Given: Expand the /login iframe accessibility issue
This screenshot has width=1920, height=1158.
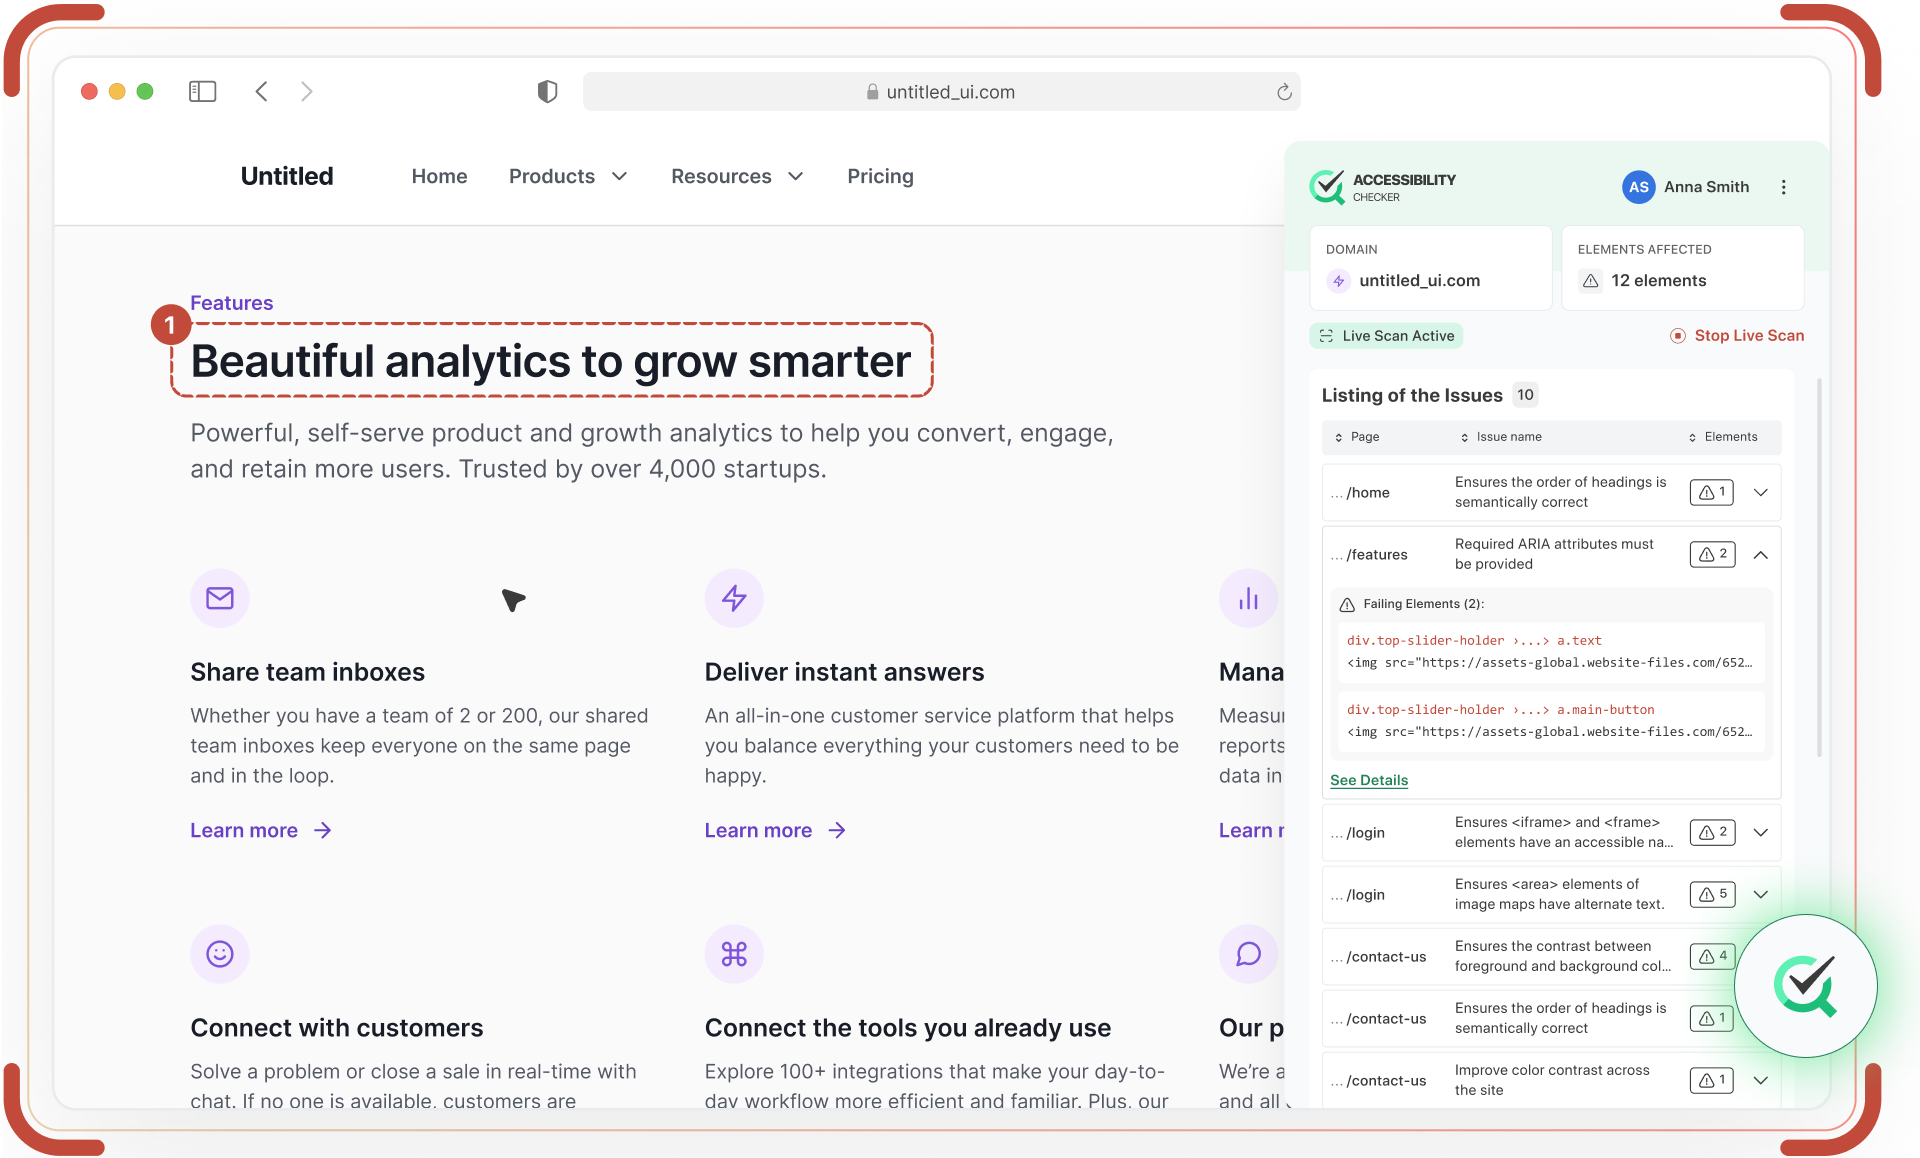Looking at the screenshot, I should pyautogui.click(x=1761, y=832).
